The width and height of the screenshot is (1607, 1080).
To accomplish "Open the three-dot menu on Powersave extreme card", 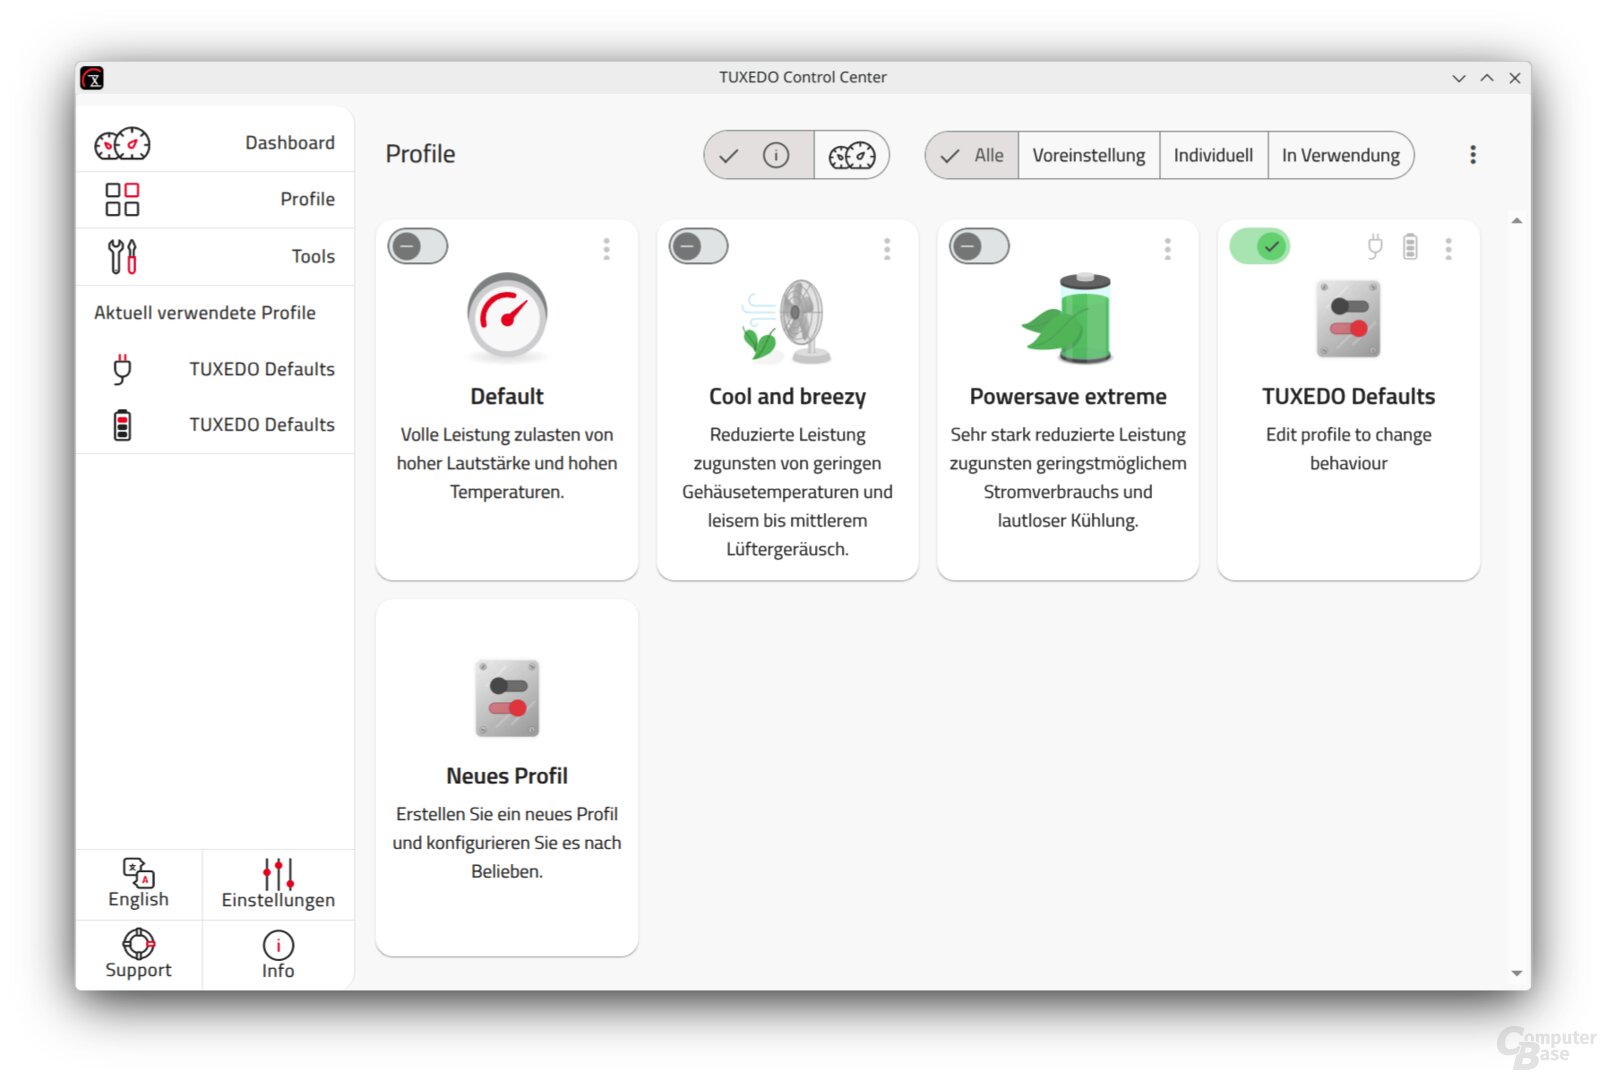I will coord(1167,249).
